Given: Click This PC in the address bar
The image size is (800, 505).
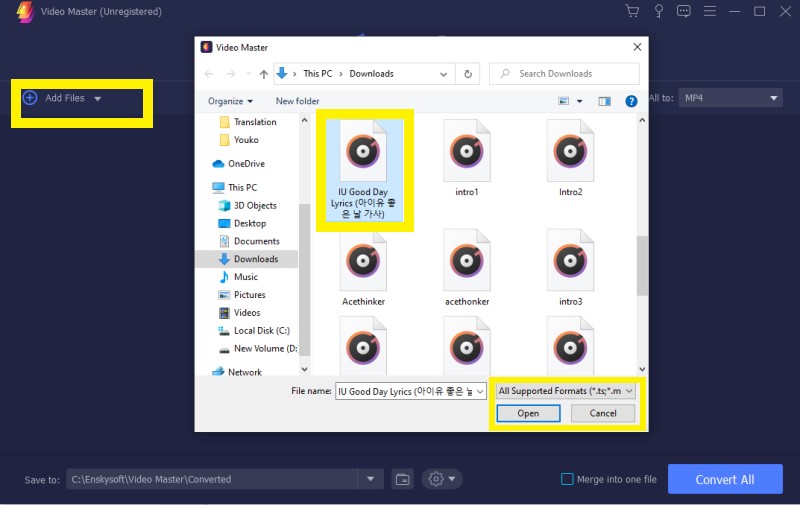Looking at the screenshot, I should click(317, 73).
